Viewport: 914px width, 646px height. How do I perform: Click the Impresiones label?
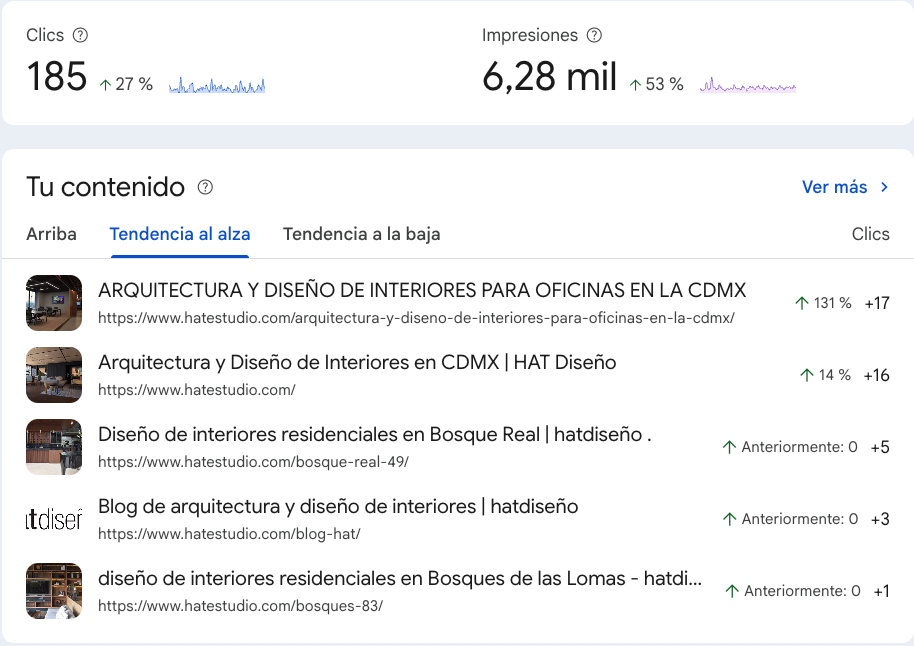pos(530,36)
